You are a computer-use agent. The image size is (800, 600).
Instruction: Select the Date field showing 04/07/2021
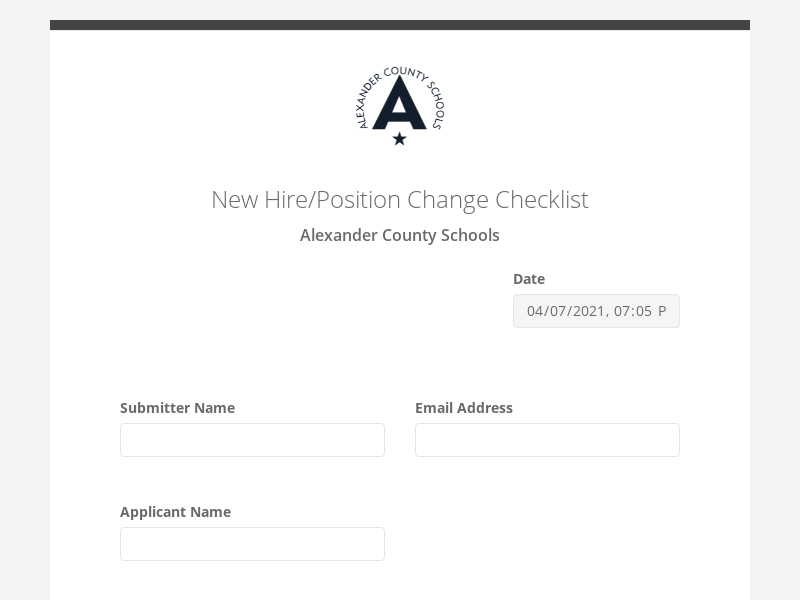596,311
